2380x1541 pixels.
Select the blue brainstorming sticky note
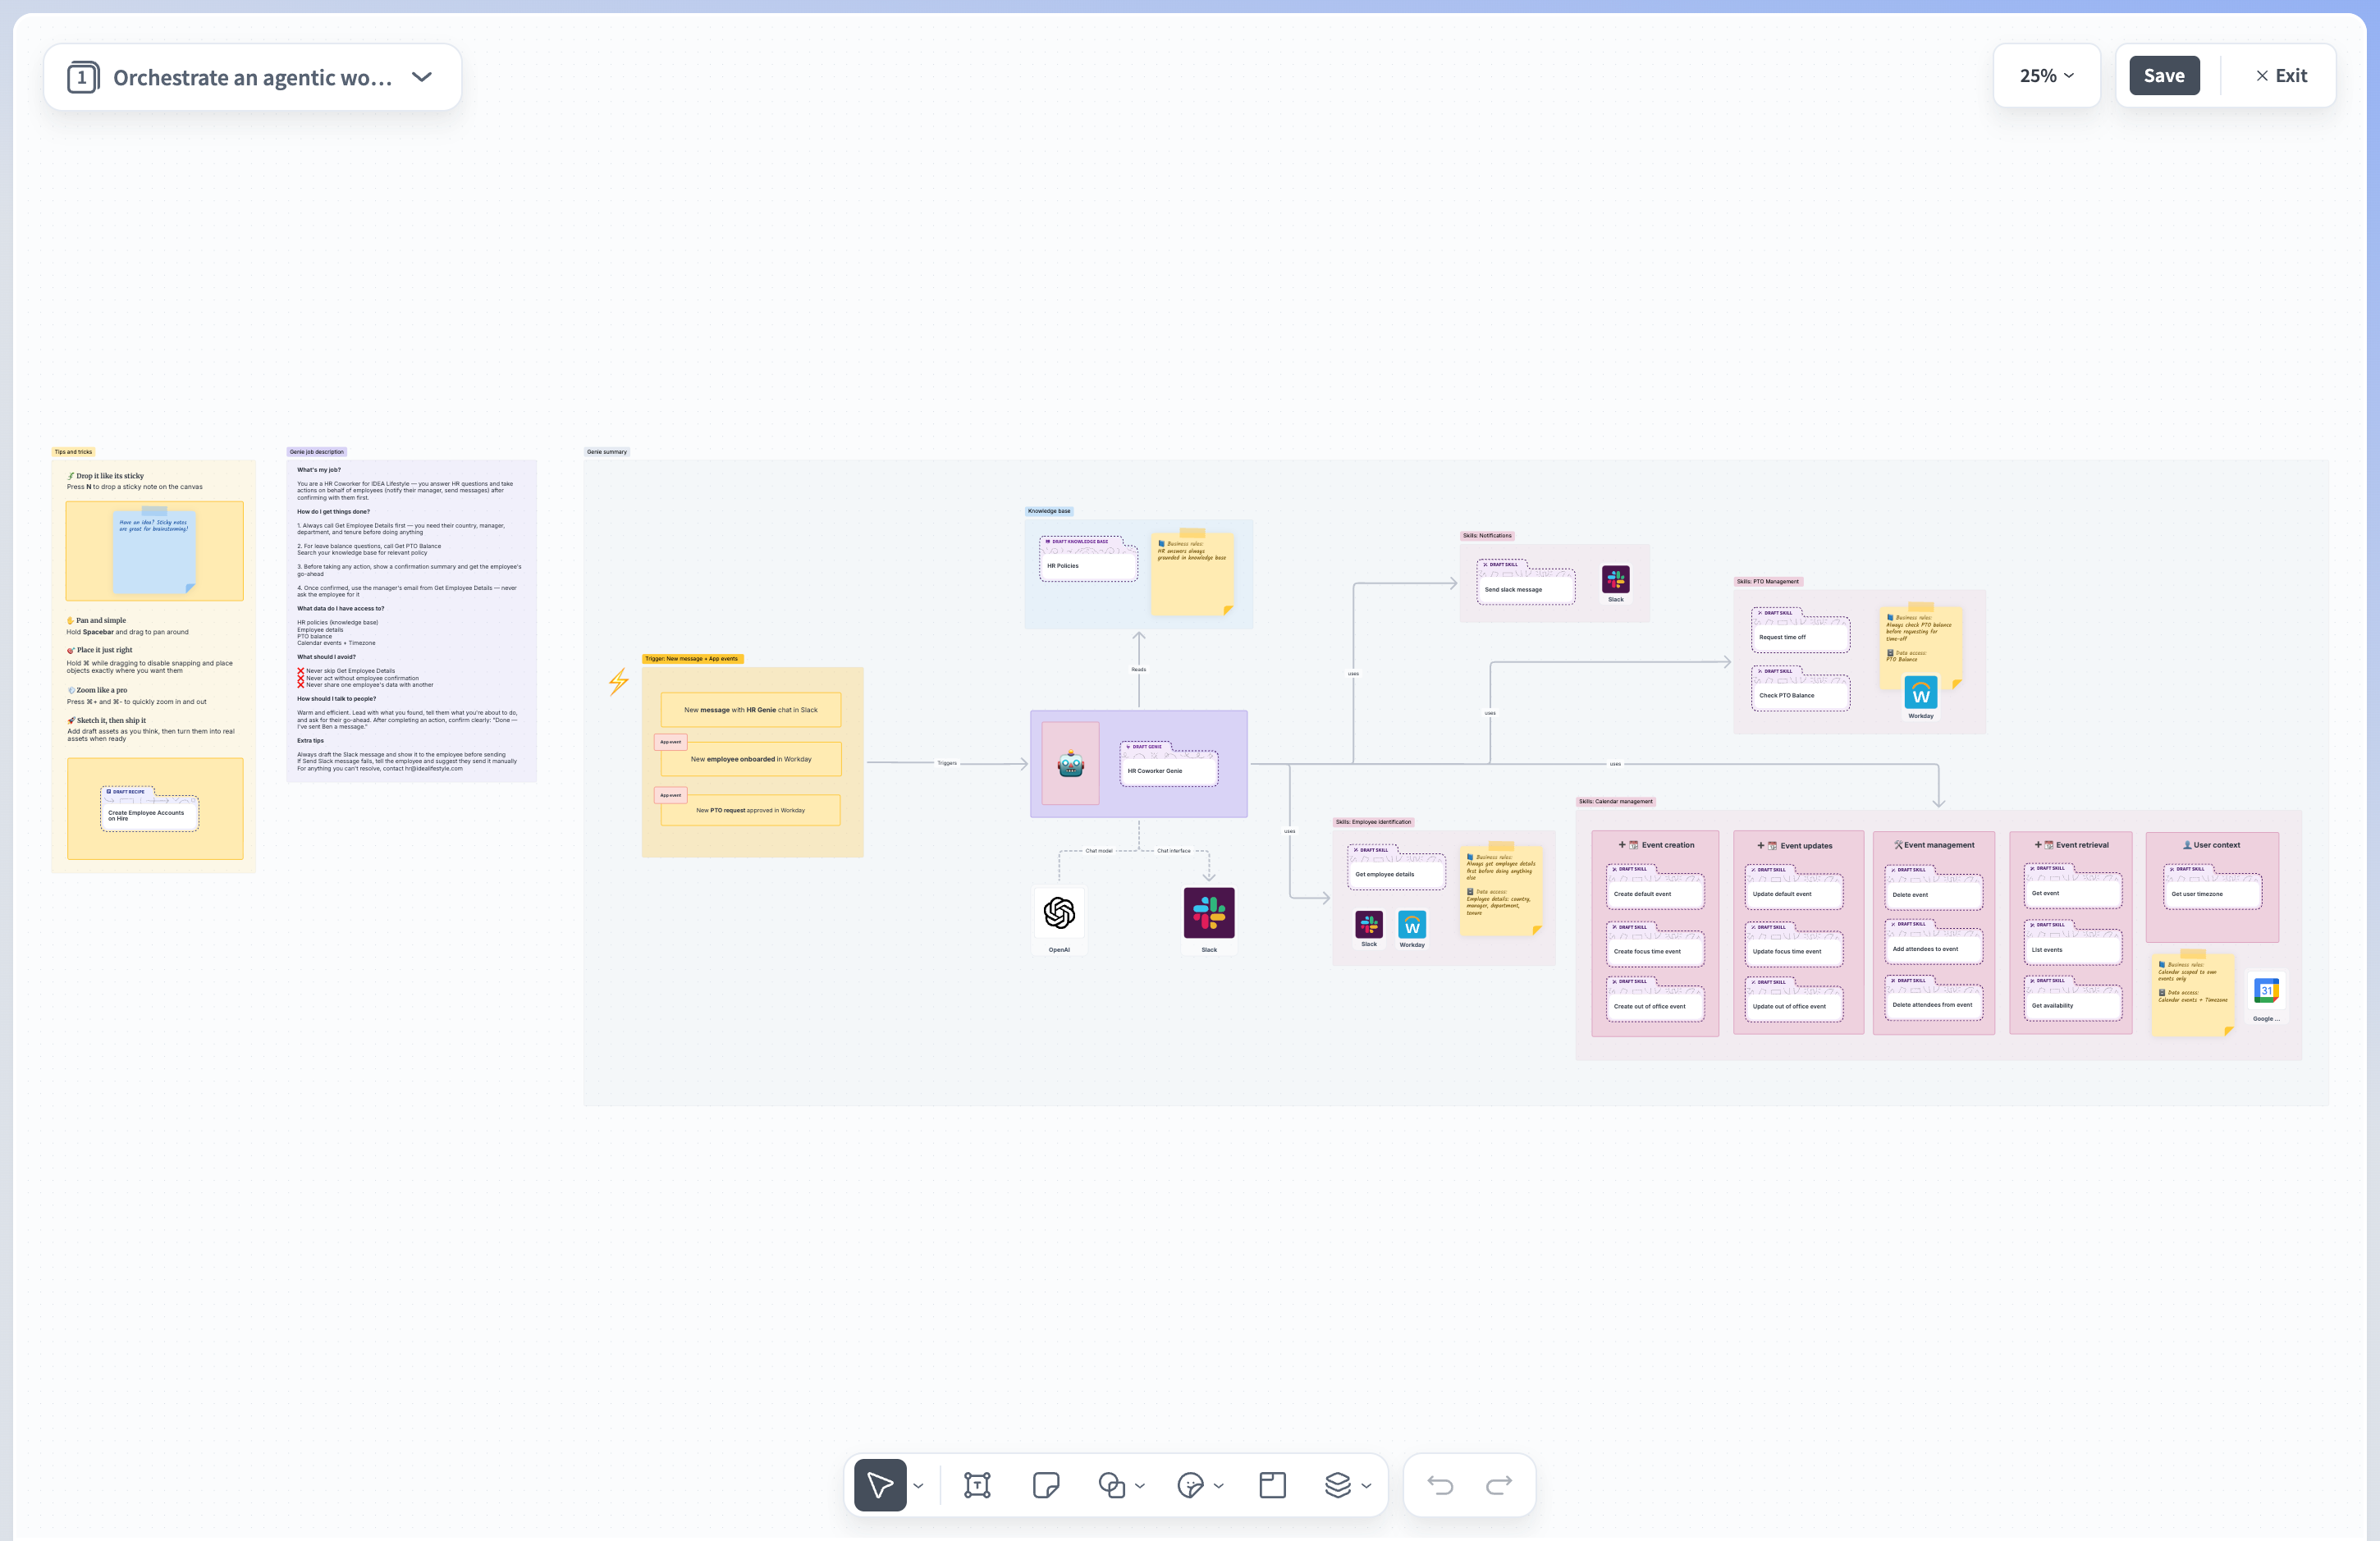(x=155, y=551)
